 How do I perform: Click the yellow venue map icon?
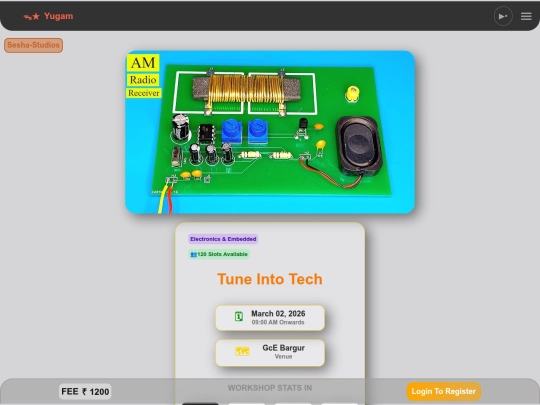(x=242, y=351)
